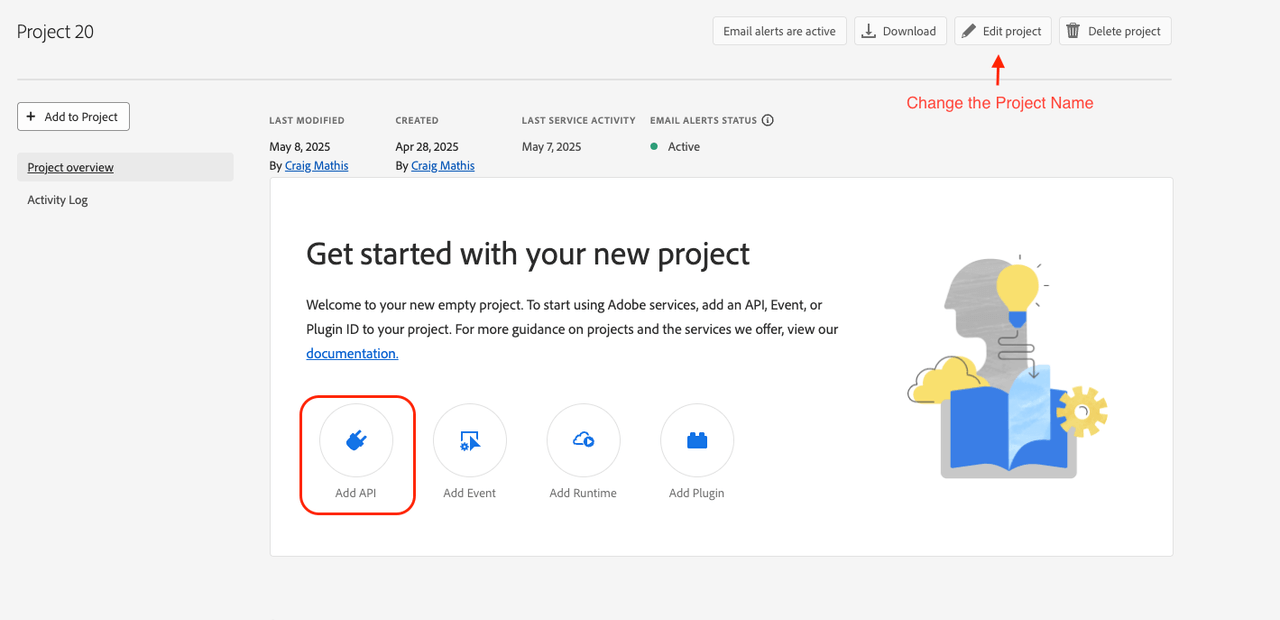Click the Email alerts are active button
The height and width of the screenshot is (620, 1280).
click(x=780, y=31)
